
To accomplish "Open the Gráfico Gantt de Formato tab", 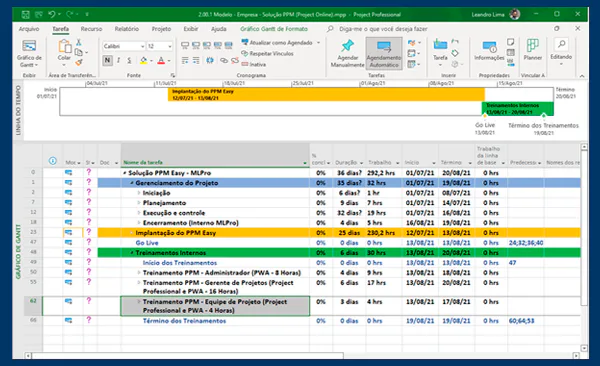I will tap(274, 29).
